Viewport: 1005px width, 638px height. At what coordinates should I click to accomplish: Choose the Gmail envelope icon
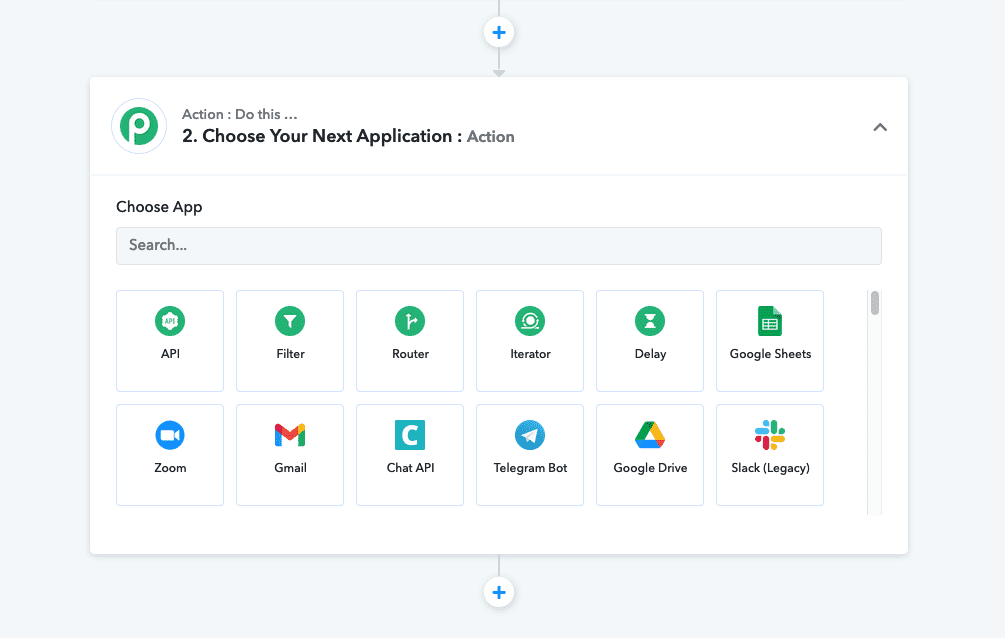pyautogui.click(x=290, y=435)
